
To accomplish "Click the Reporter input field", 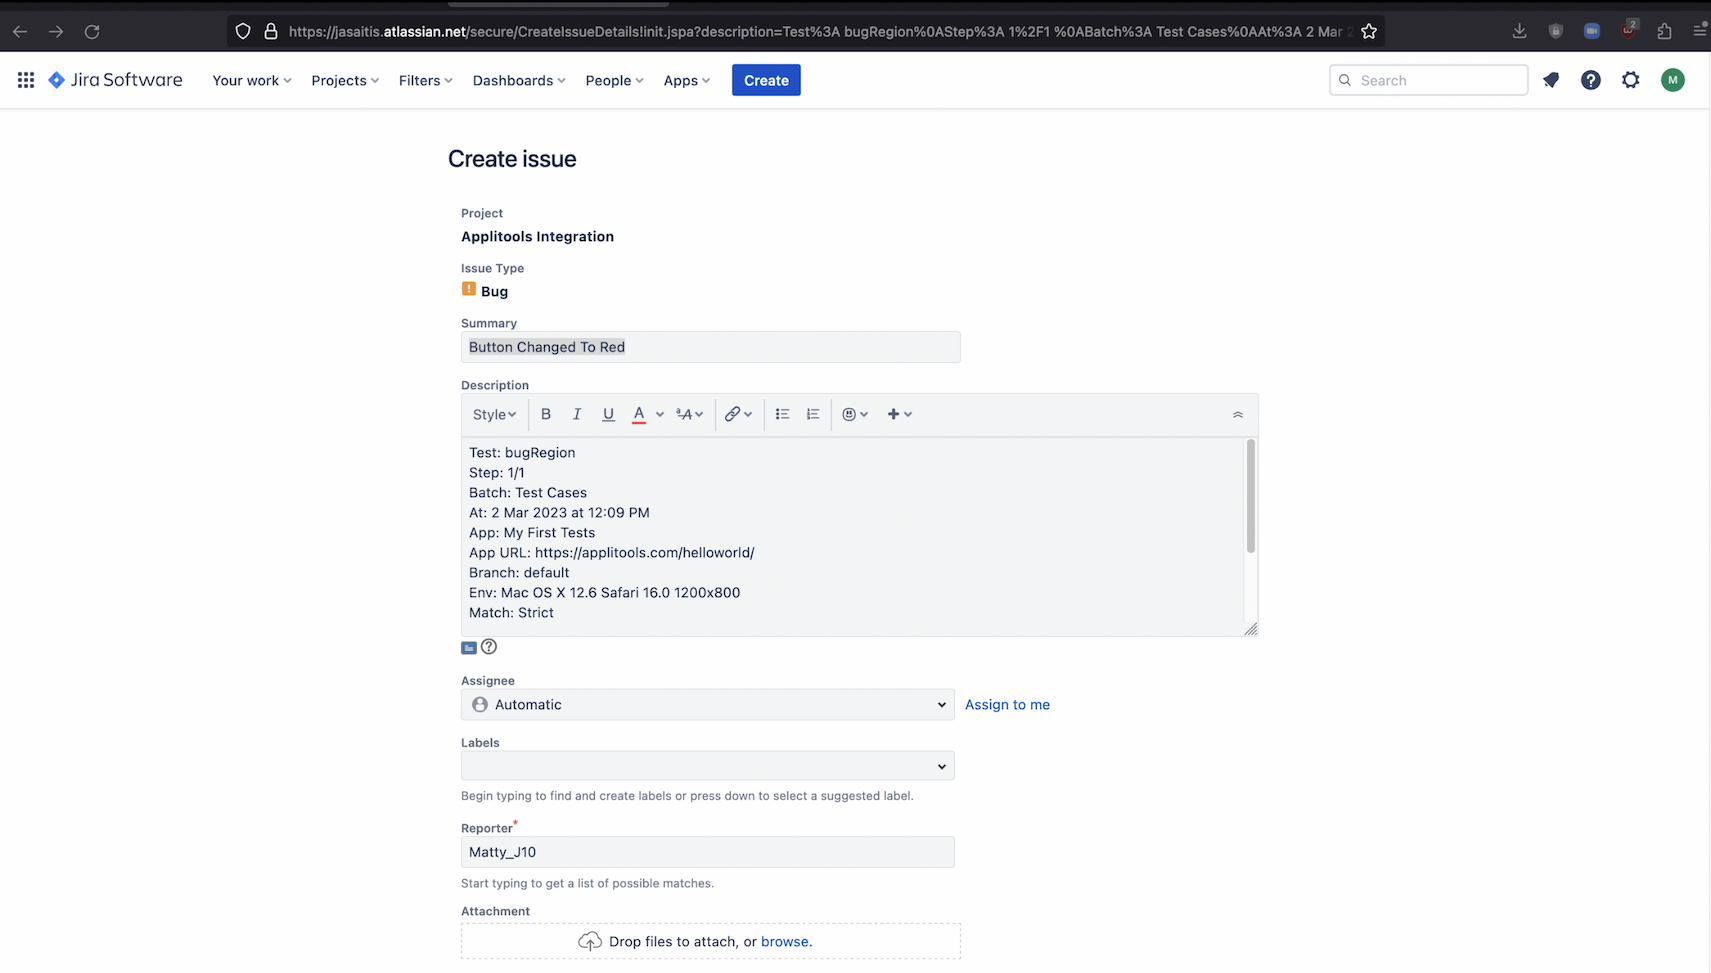I will (x=707, y=852).
